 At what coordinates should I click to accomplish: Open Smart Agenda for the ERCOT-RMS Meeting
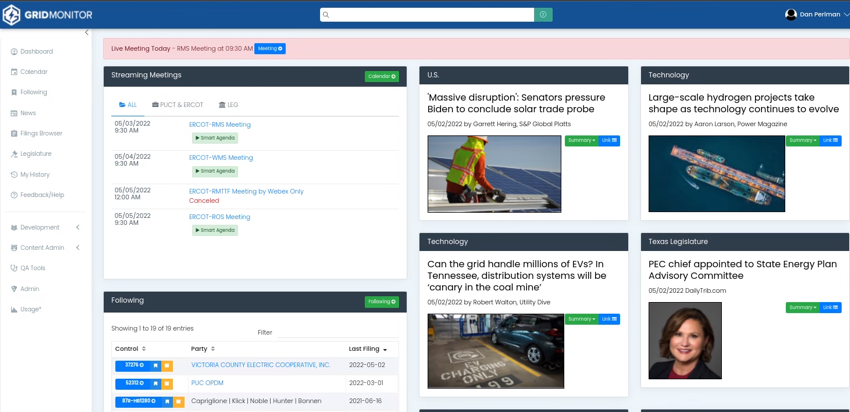(215, 138)
